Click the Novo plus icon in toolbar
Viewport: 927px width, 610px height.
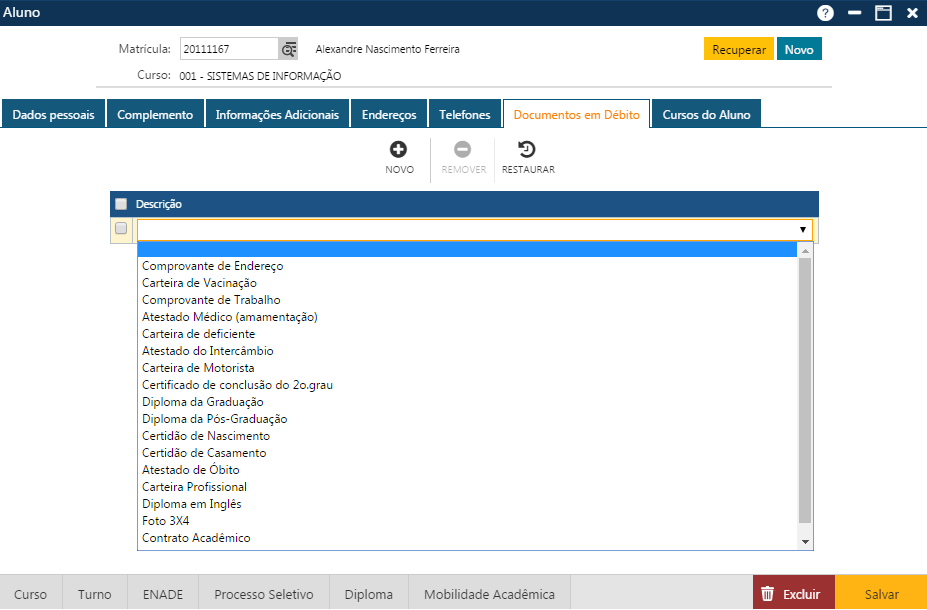pyautogui.click(x=398, y=150)
